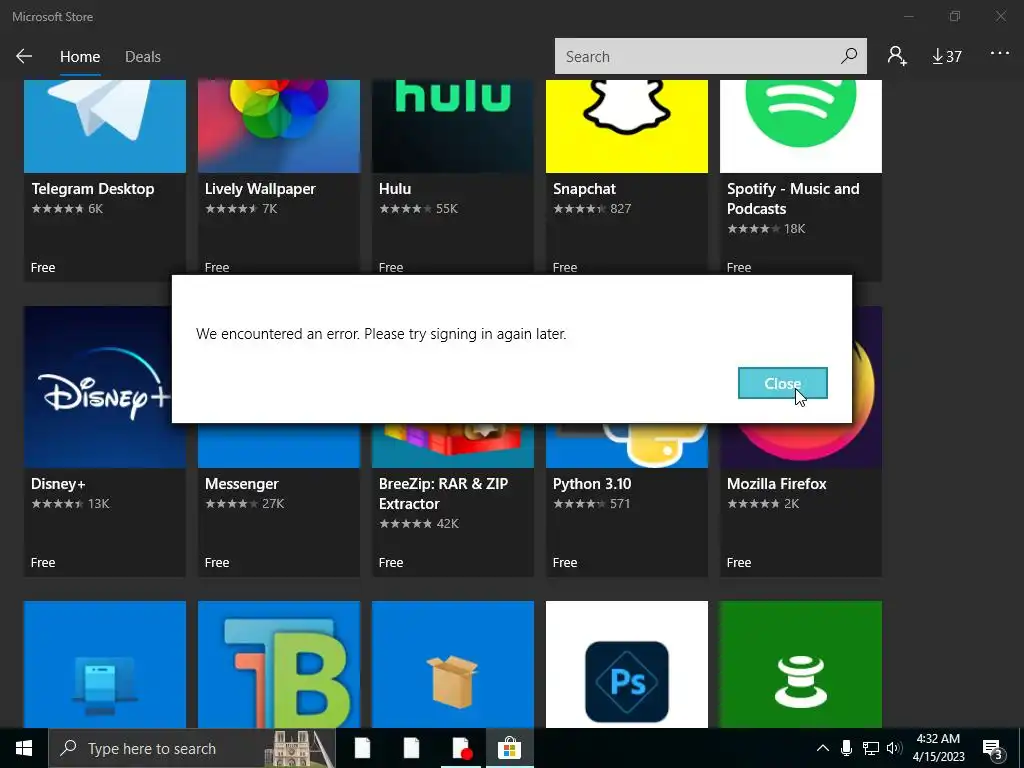This screenshot has height=768, width=1024.
Task: Open the blue laptop app tile
Action: (104, 664)
